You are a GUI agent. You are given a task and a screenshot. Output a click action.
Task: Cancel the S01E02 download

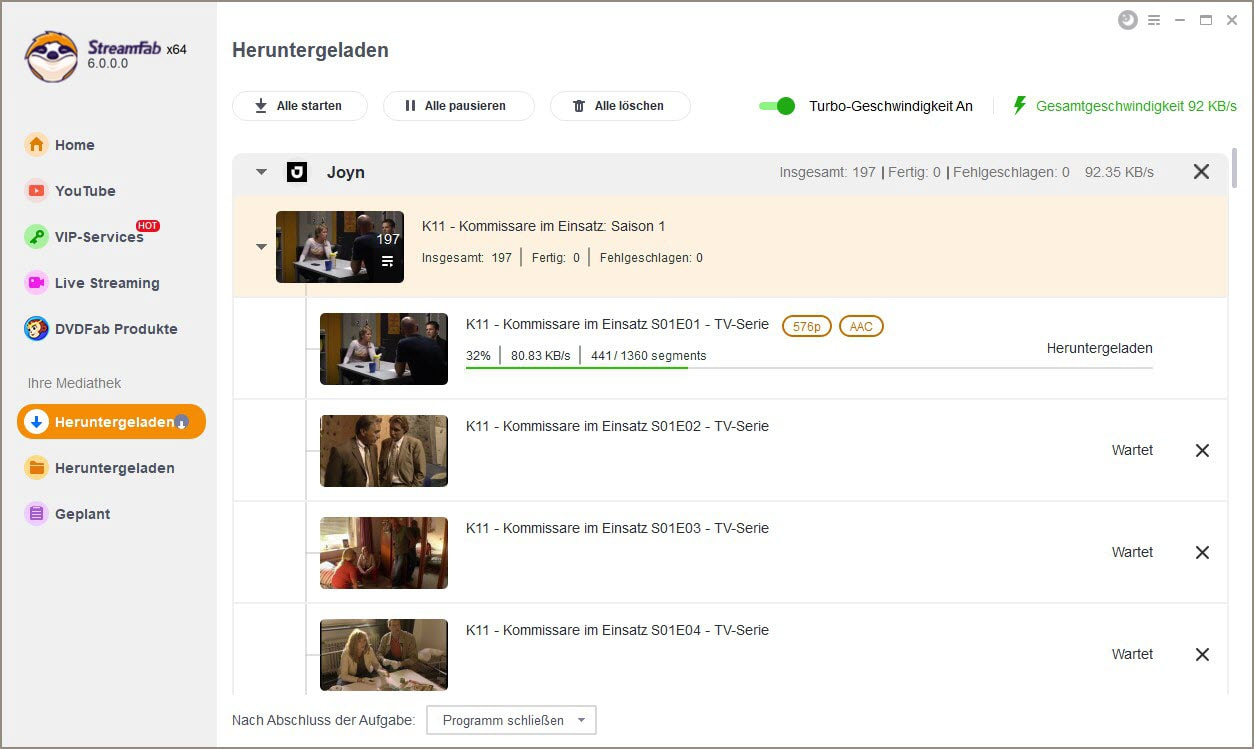coord(1202,451)
